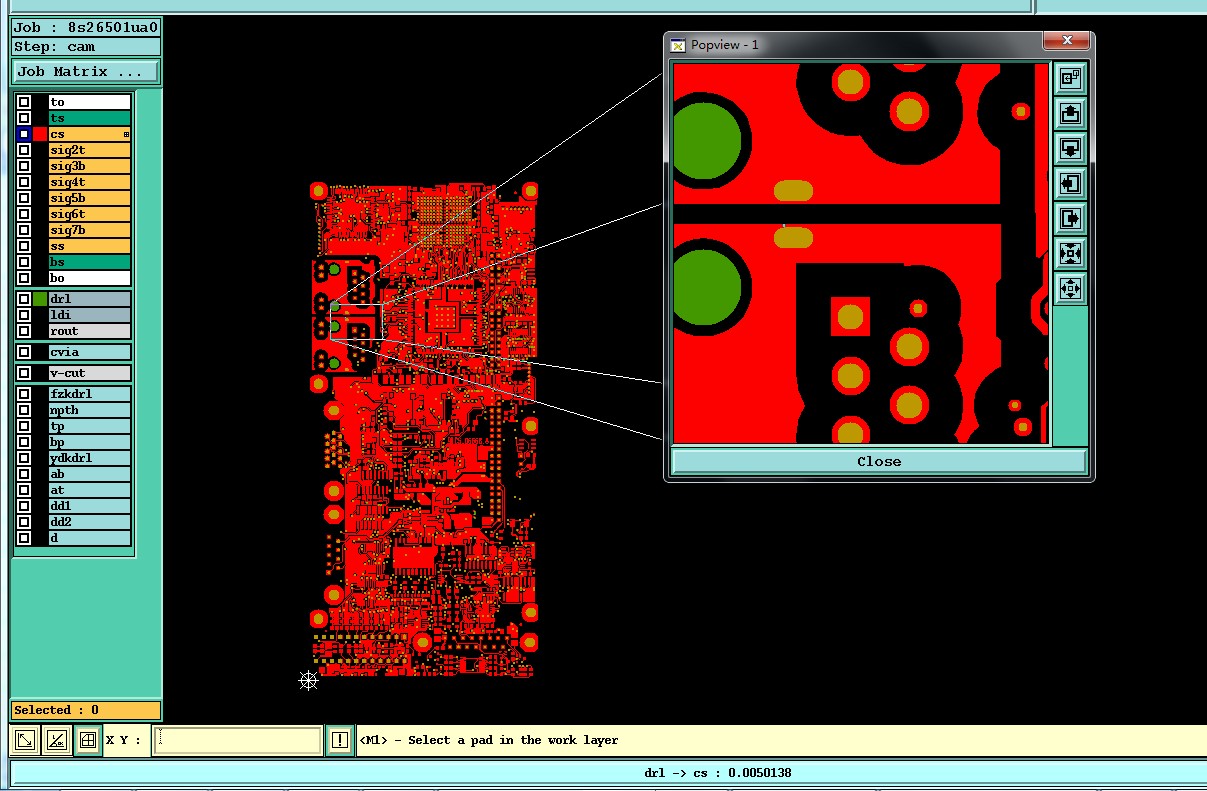1207x791 pixels.
Task: Click the X Y coordinate input field
Action: [x=238, y=740]
